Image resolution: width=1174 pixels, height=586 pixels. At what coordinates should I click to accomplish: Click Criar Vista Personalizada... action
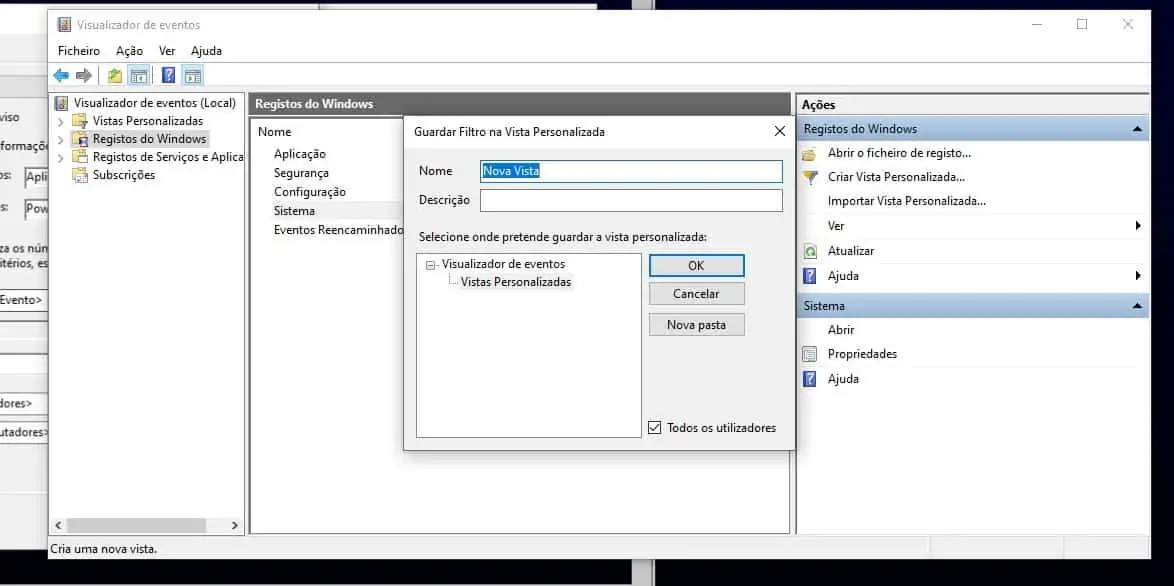896,177
